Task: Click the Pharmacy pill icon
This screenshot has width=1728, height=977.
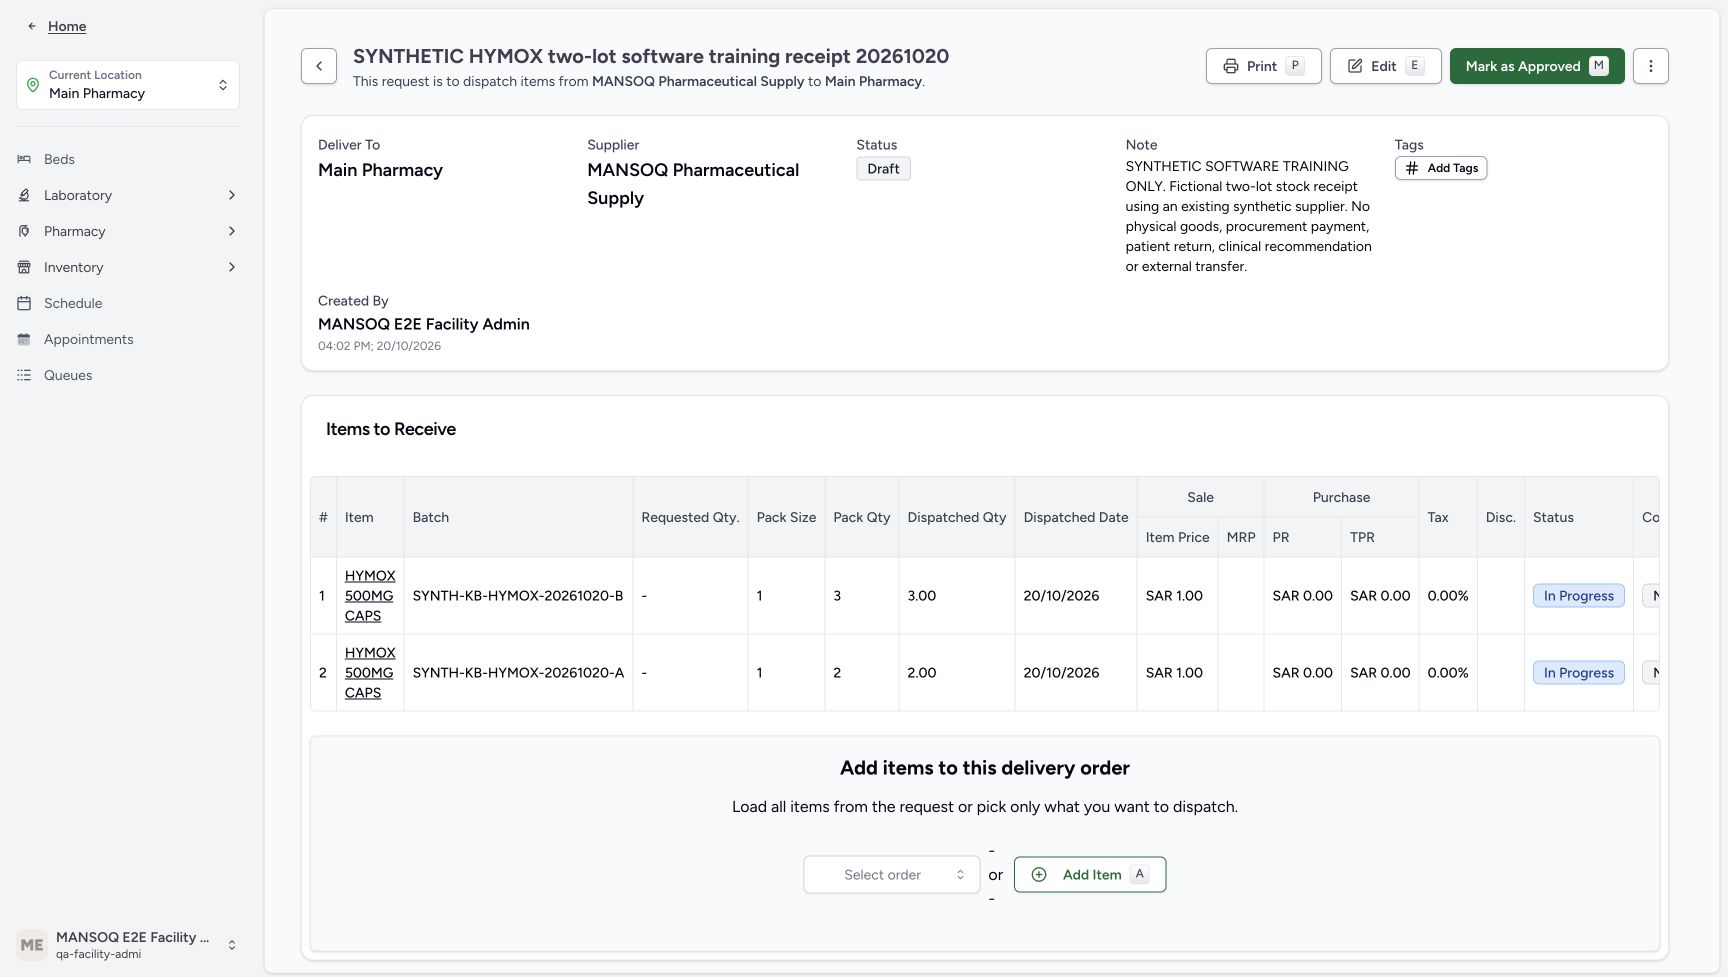Action: pos(24,231)
